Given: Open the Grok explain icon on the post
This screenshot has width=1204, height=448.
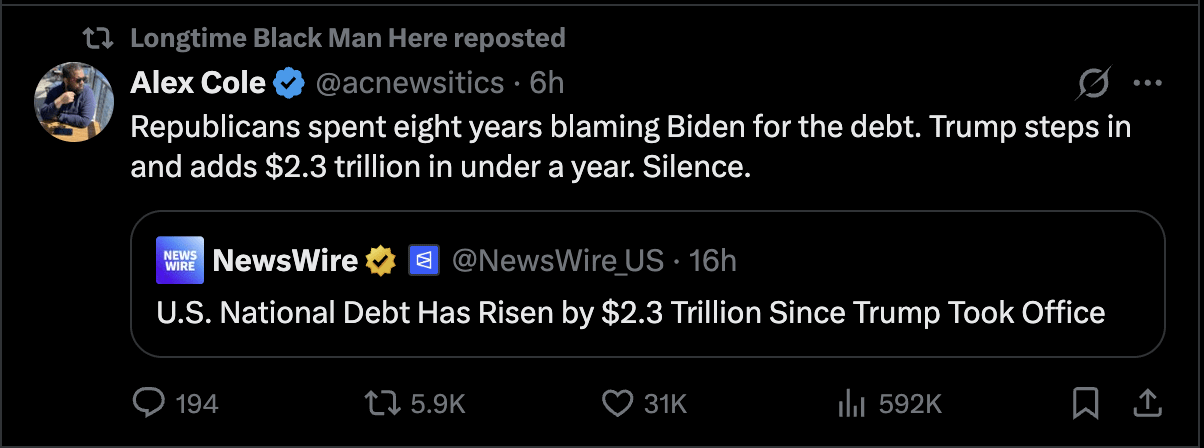Looking at the screenshot, I should click(1092, 85).
